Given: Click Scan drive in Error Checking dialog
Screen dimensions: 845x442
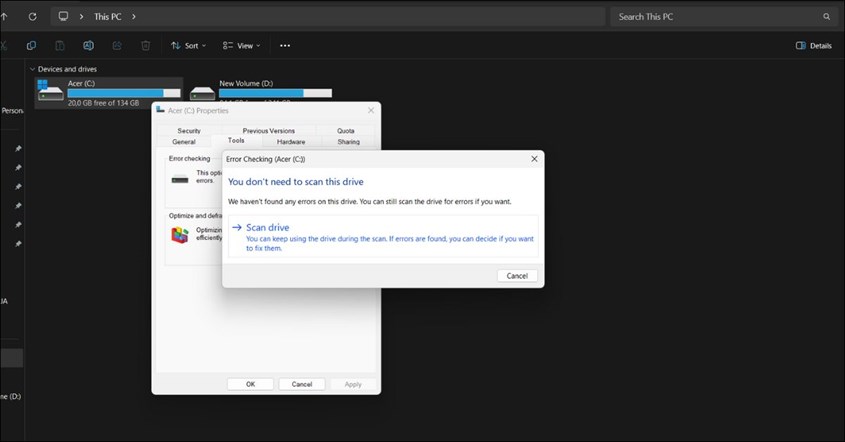Looking at the screenshot, I should coord(383,237).
